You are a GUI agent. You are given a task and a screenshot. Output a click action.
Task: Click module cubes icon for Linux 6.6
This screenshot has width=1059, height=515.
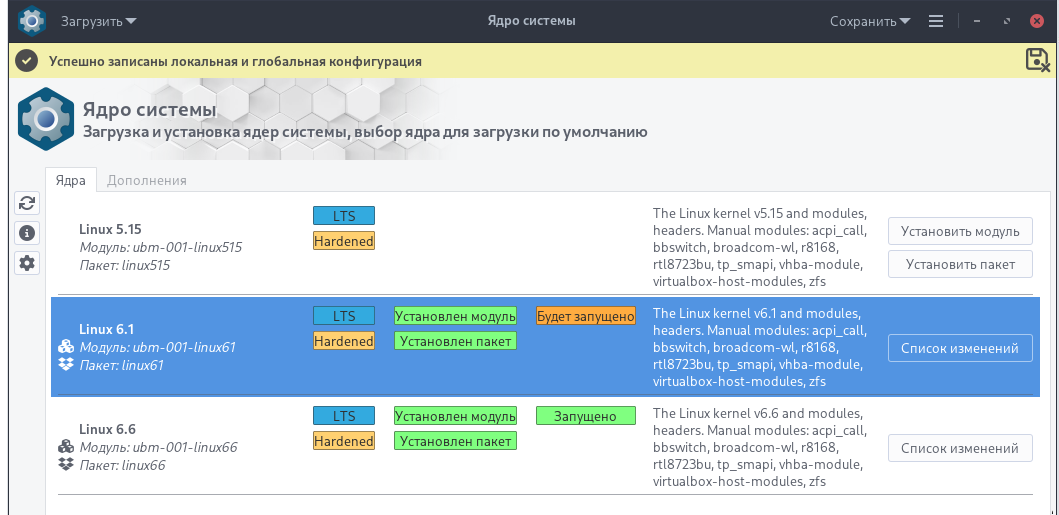[x=66, y=447]
